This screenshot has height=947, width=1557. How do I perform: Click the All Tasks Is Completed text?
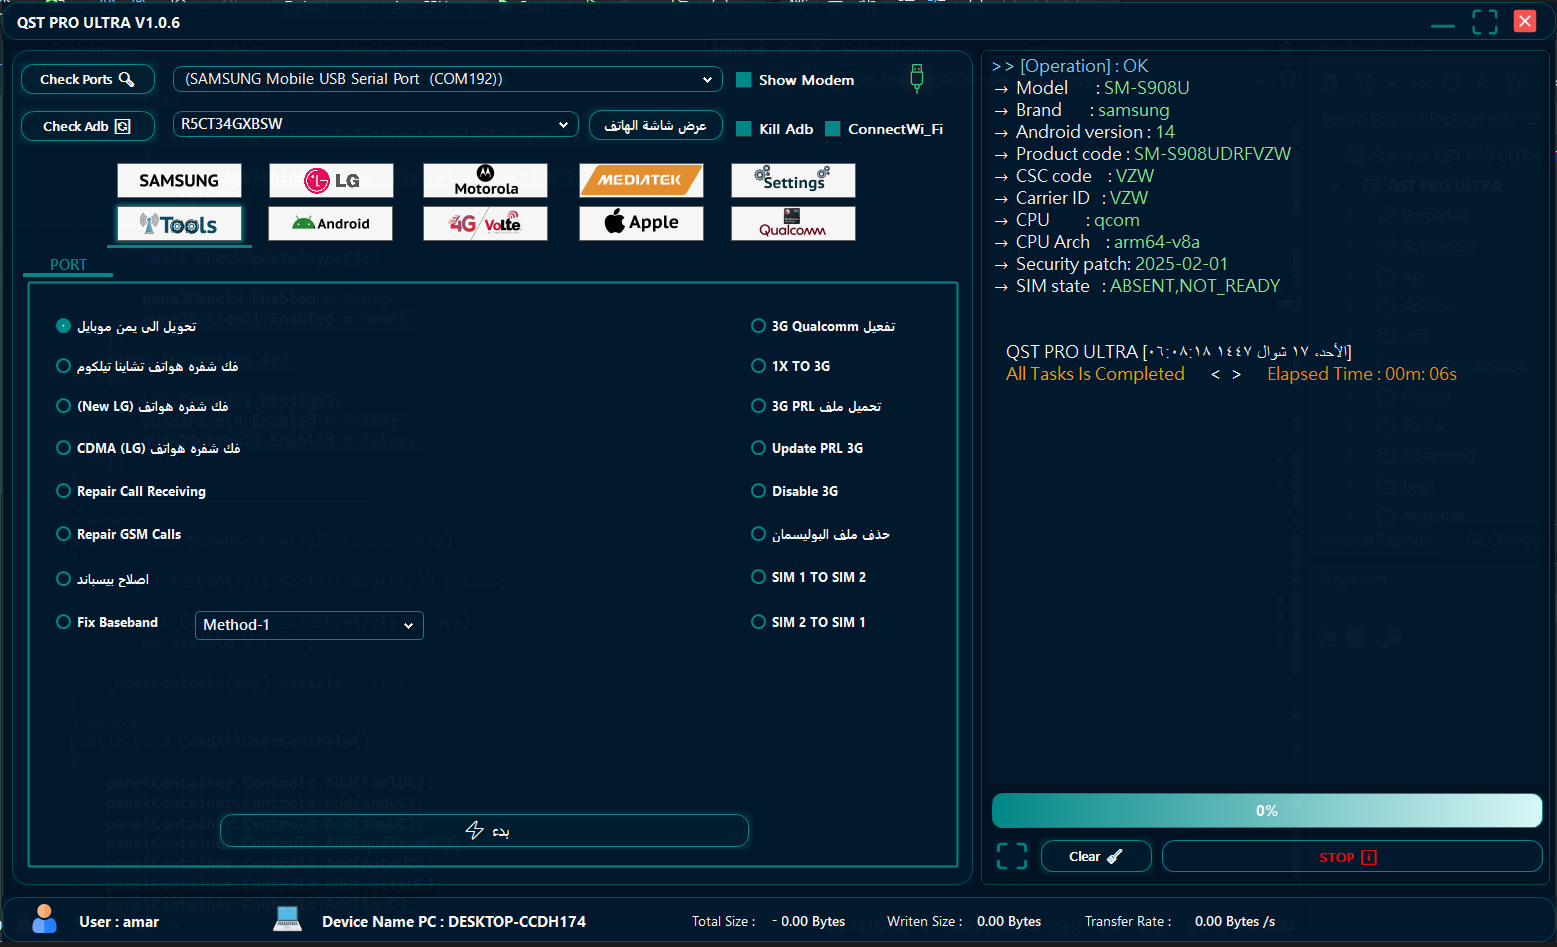(x=1095, y=374)
